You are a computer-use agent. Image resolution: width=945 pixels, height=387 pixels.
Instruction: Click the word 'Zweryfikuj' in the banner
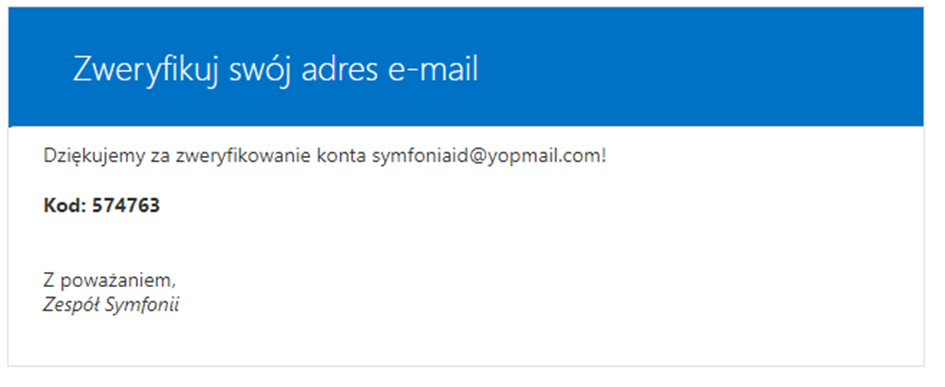[x=145, y=71]
